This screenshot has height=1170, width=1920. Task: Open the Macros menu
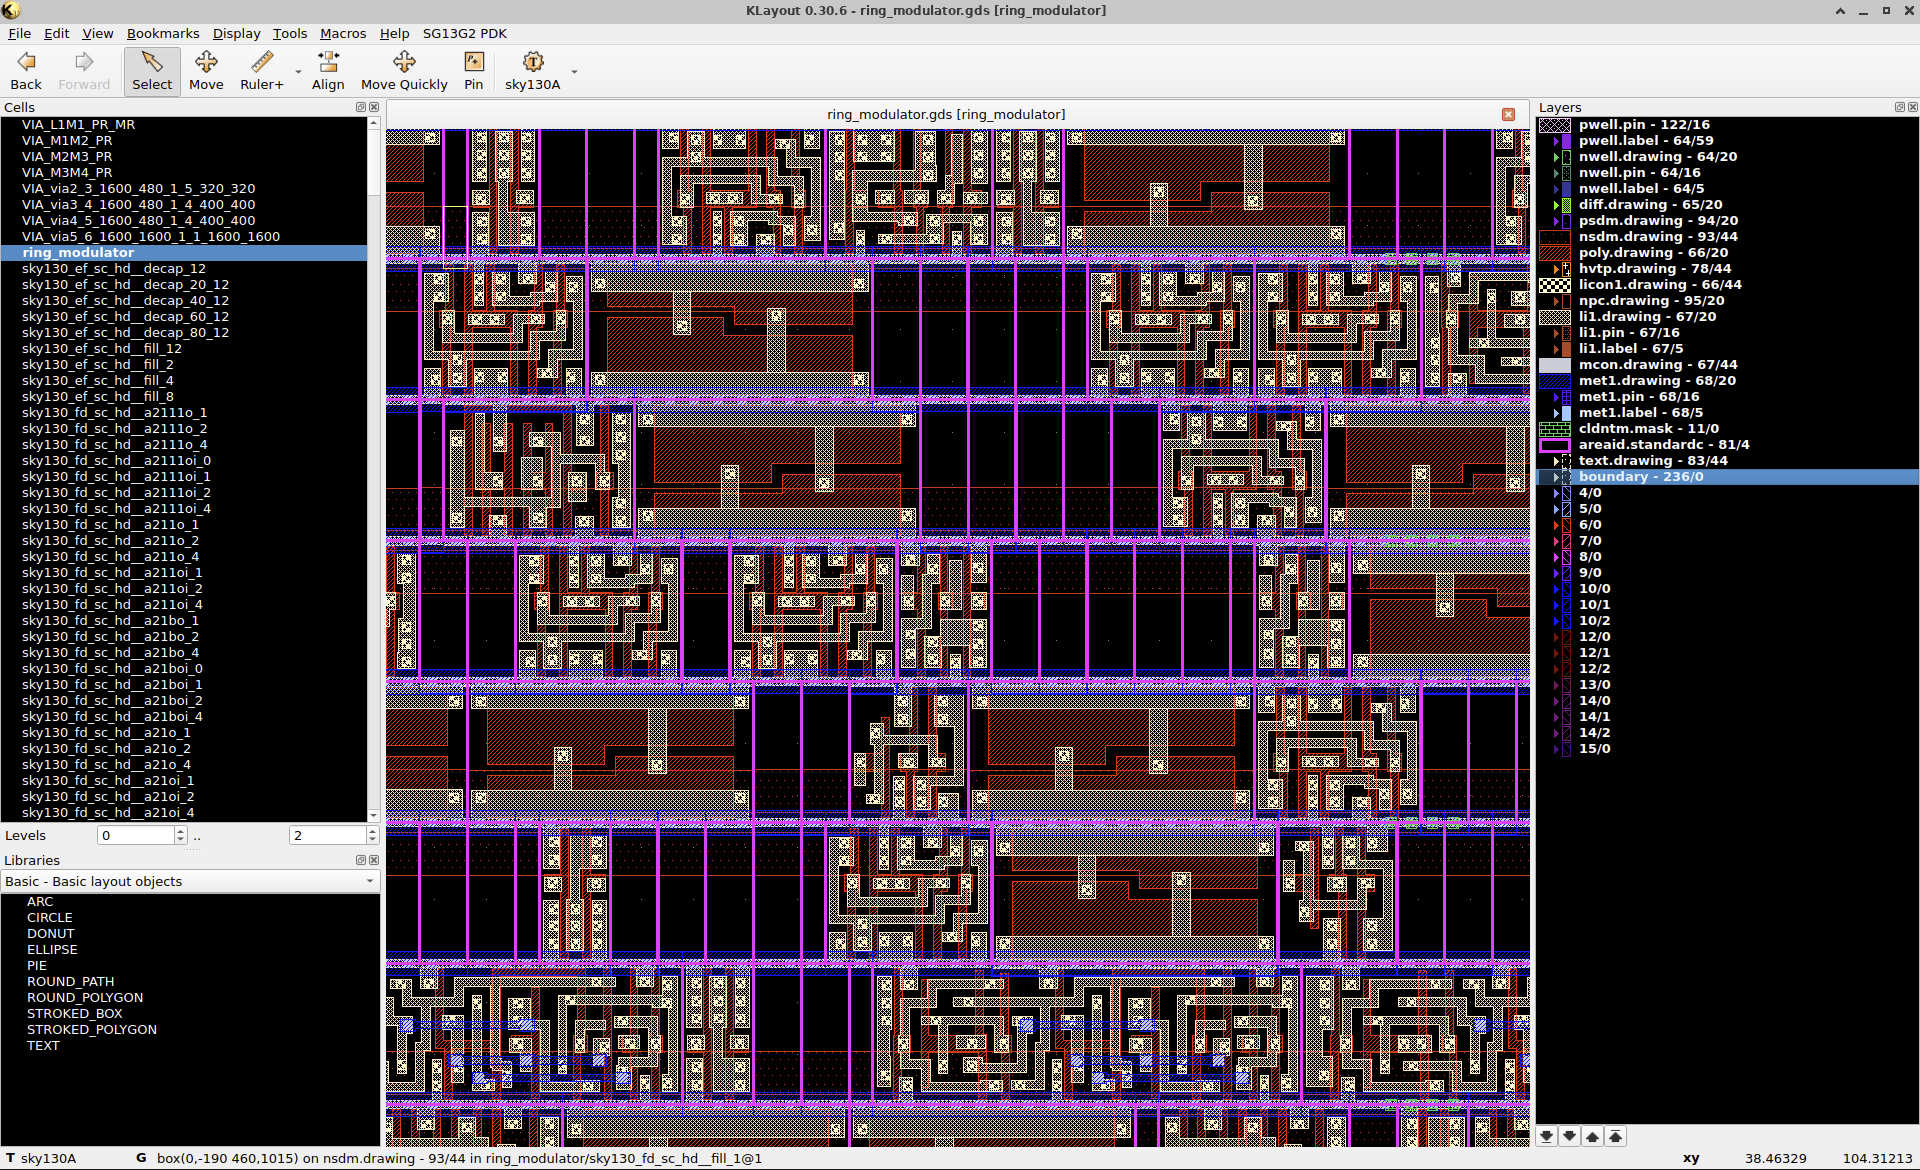coord(343,33)
